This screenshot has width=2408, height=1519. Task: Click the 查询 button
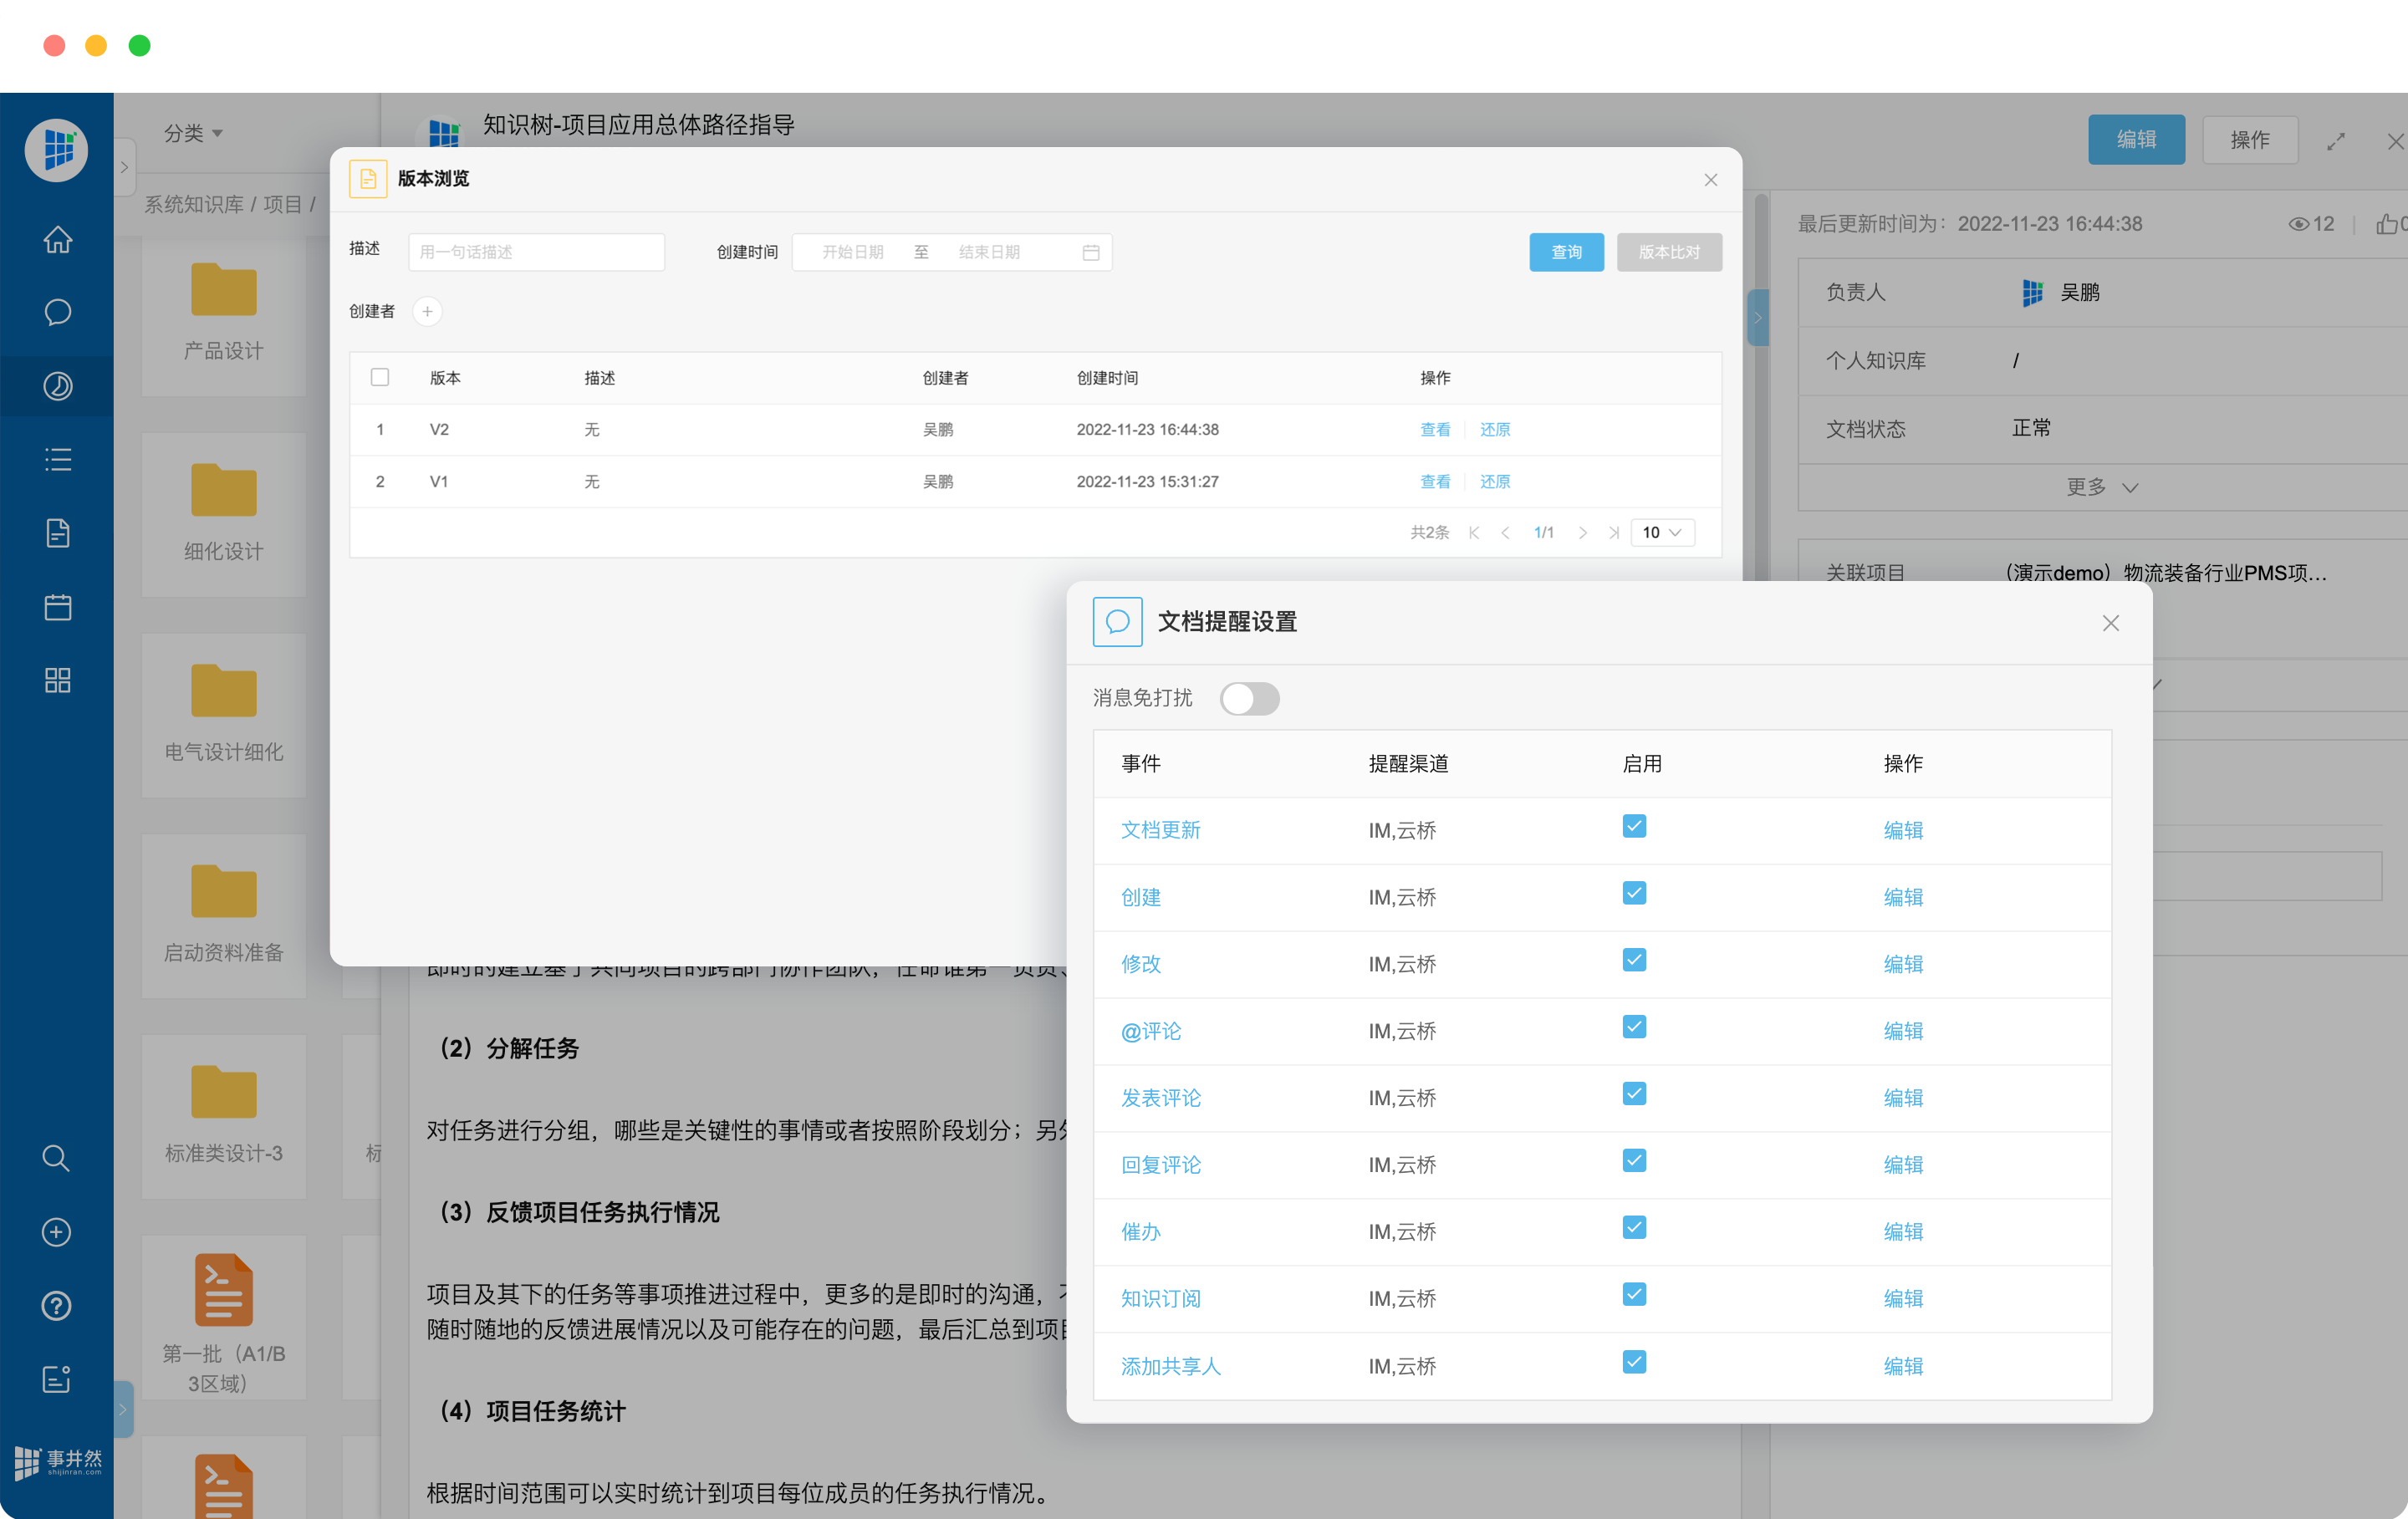point(1565,252)
